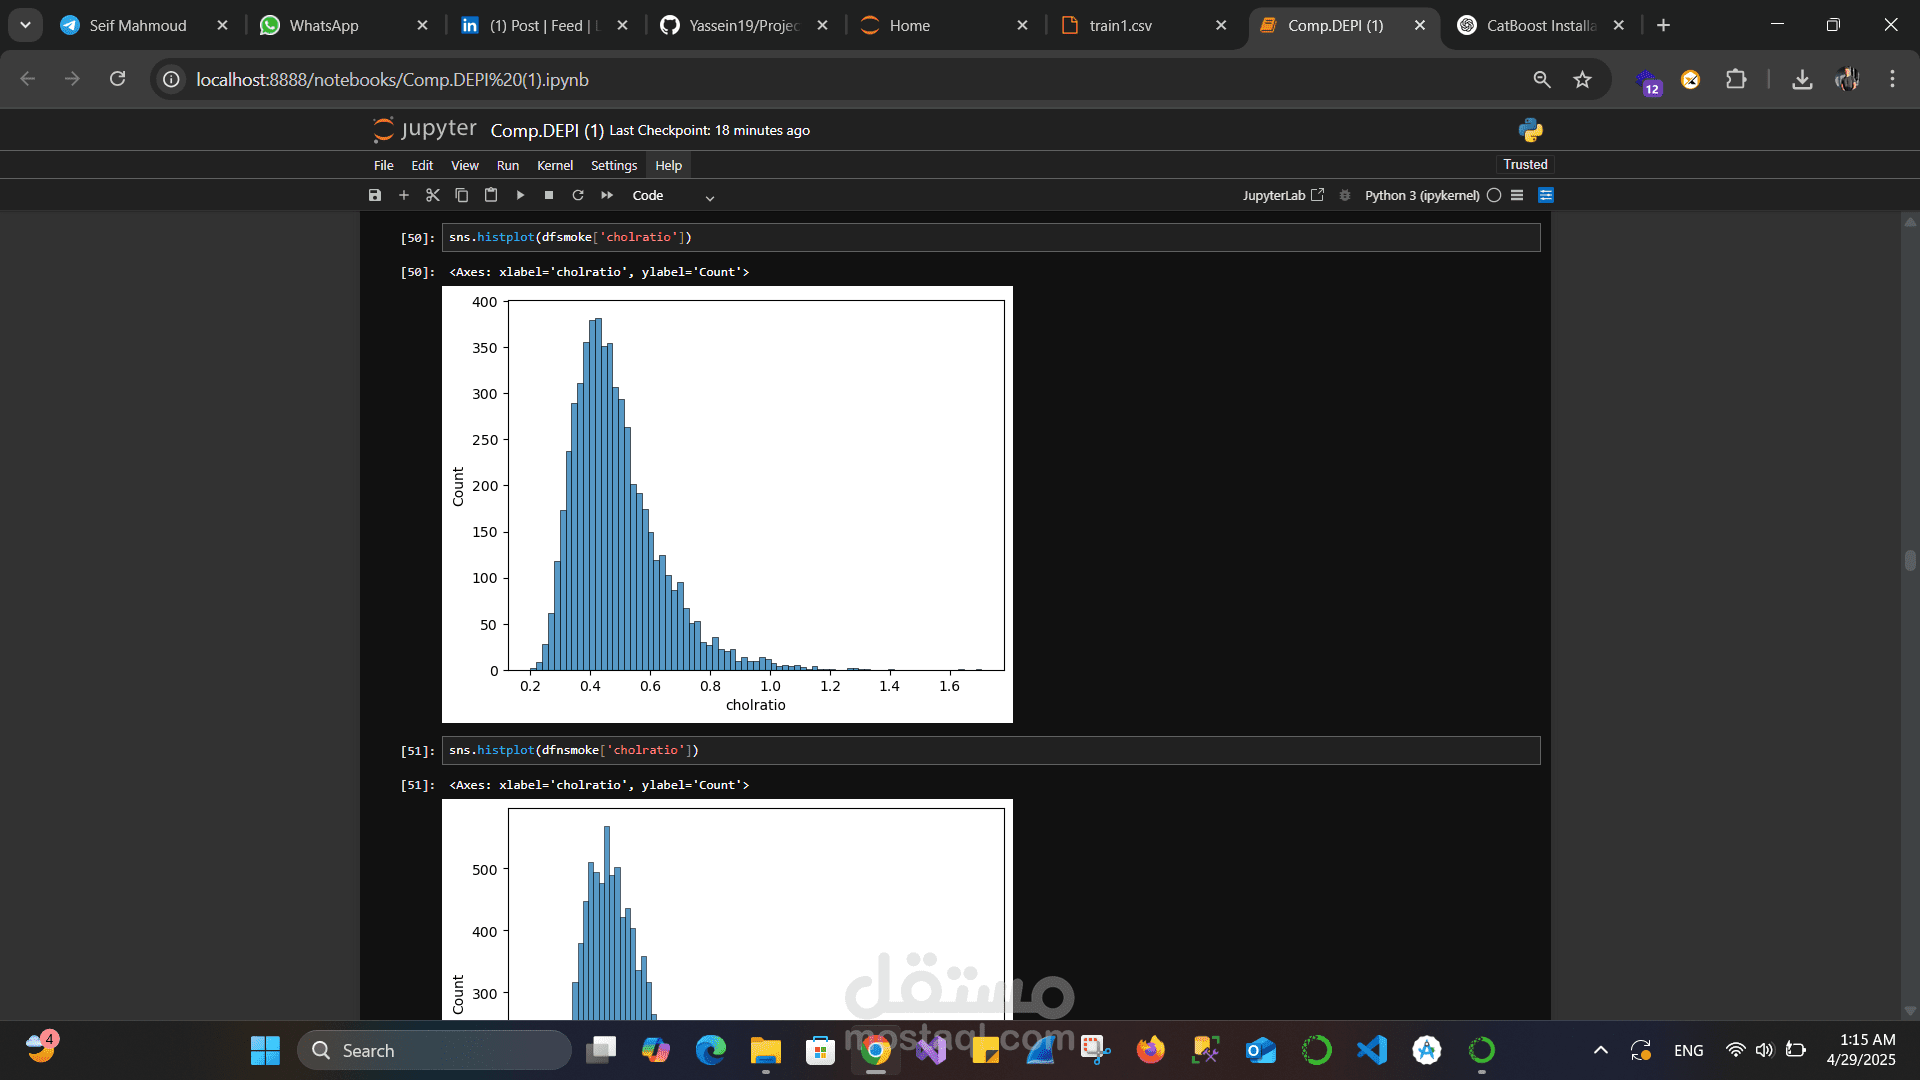Restart kernel and run all cells
The height and width of the screenshot is (1080, 1920).
(x=607, y=195)
